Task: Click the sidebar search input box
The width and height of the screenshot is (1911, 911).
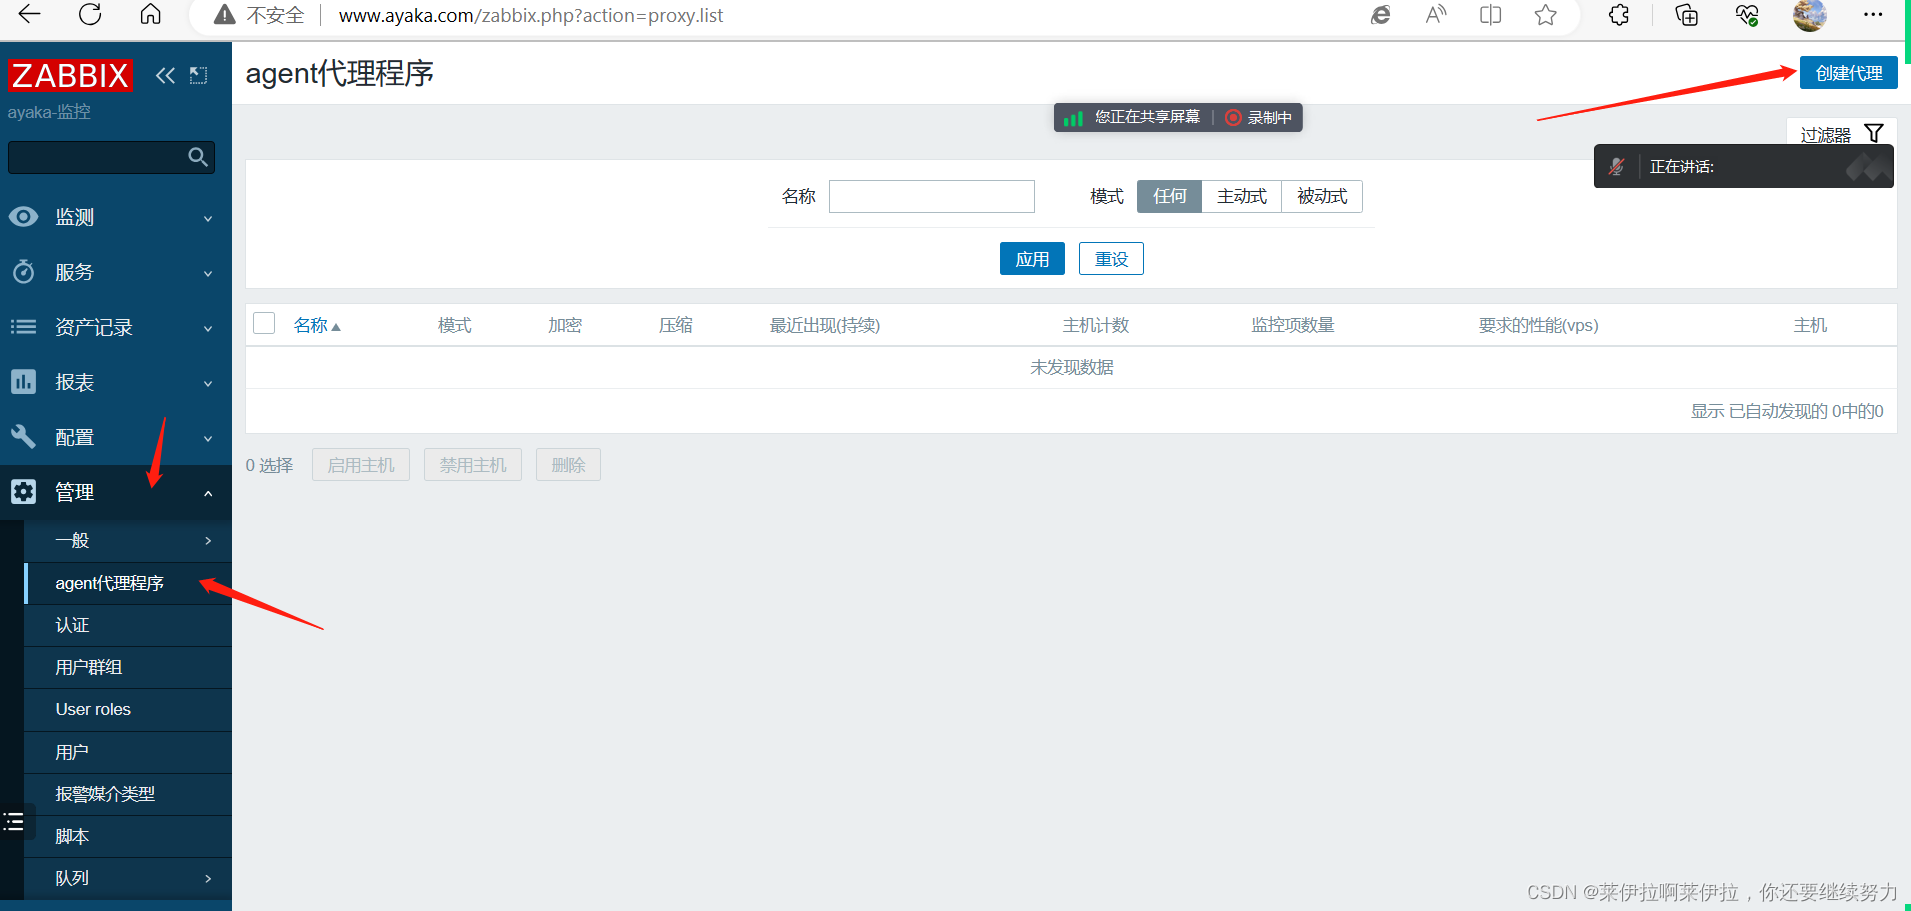Action: (111, 157)
